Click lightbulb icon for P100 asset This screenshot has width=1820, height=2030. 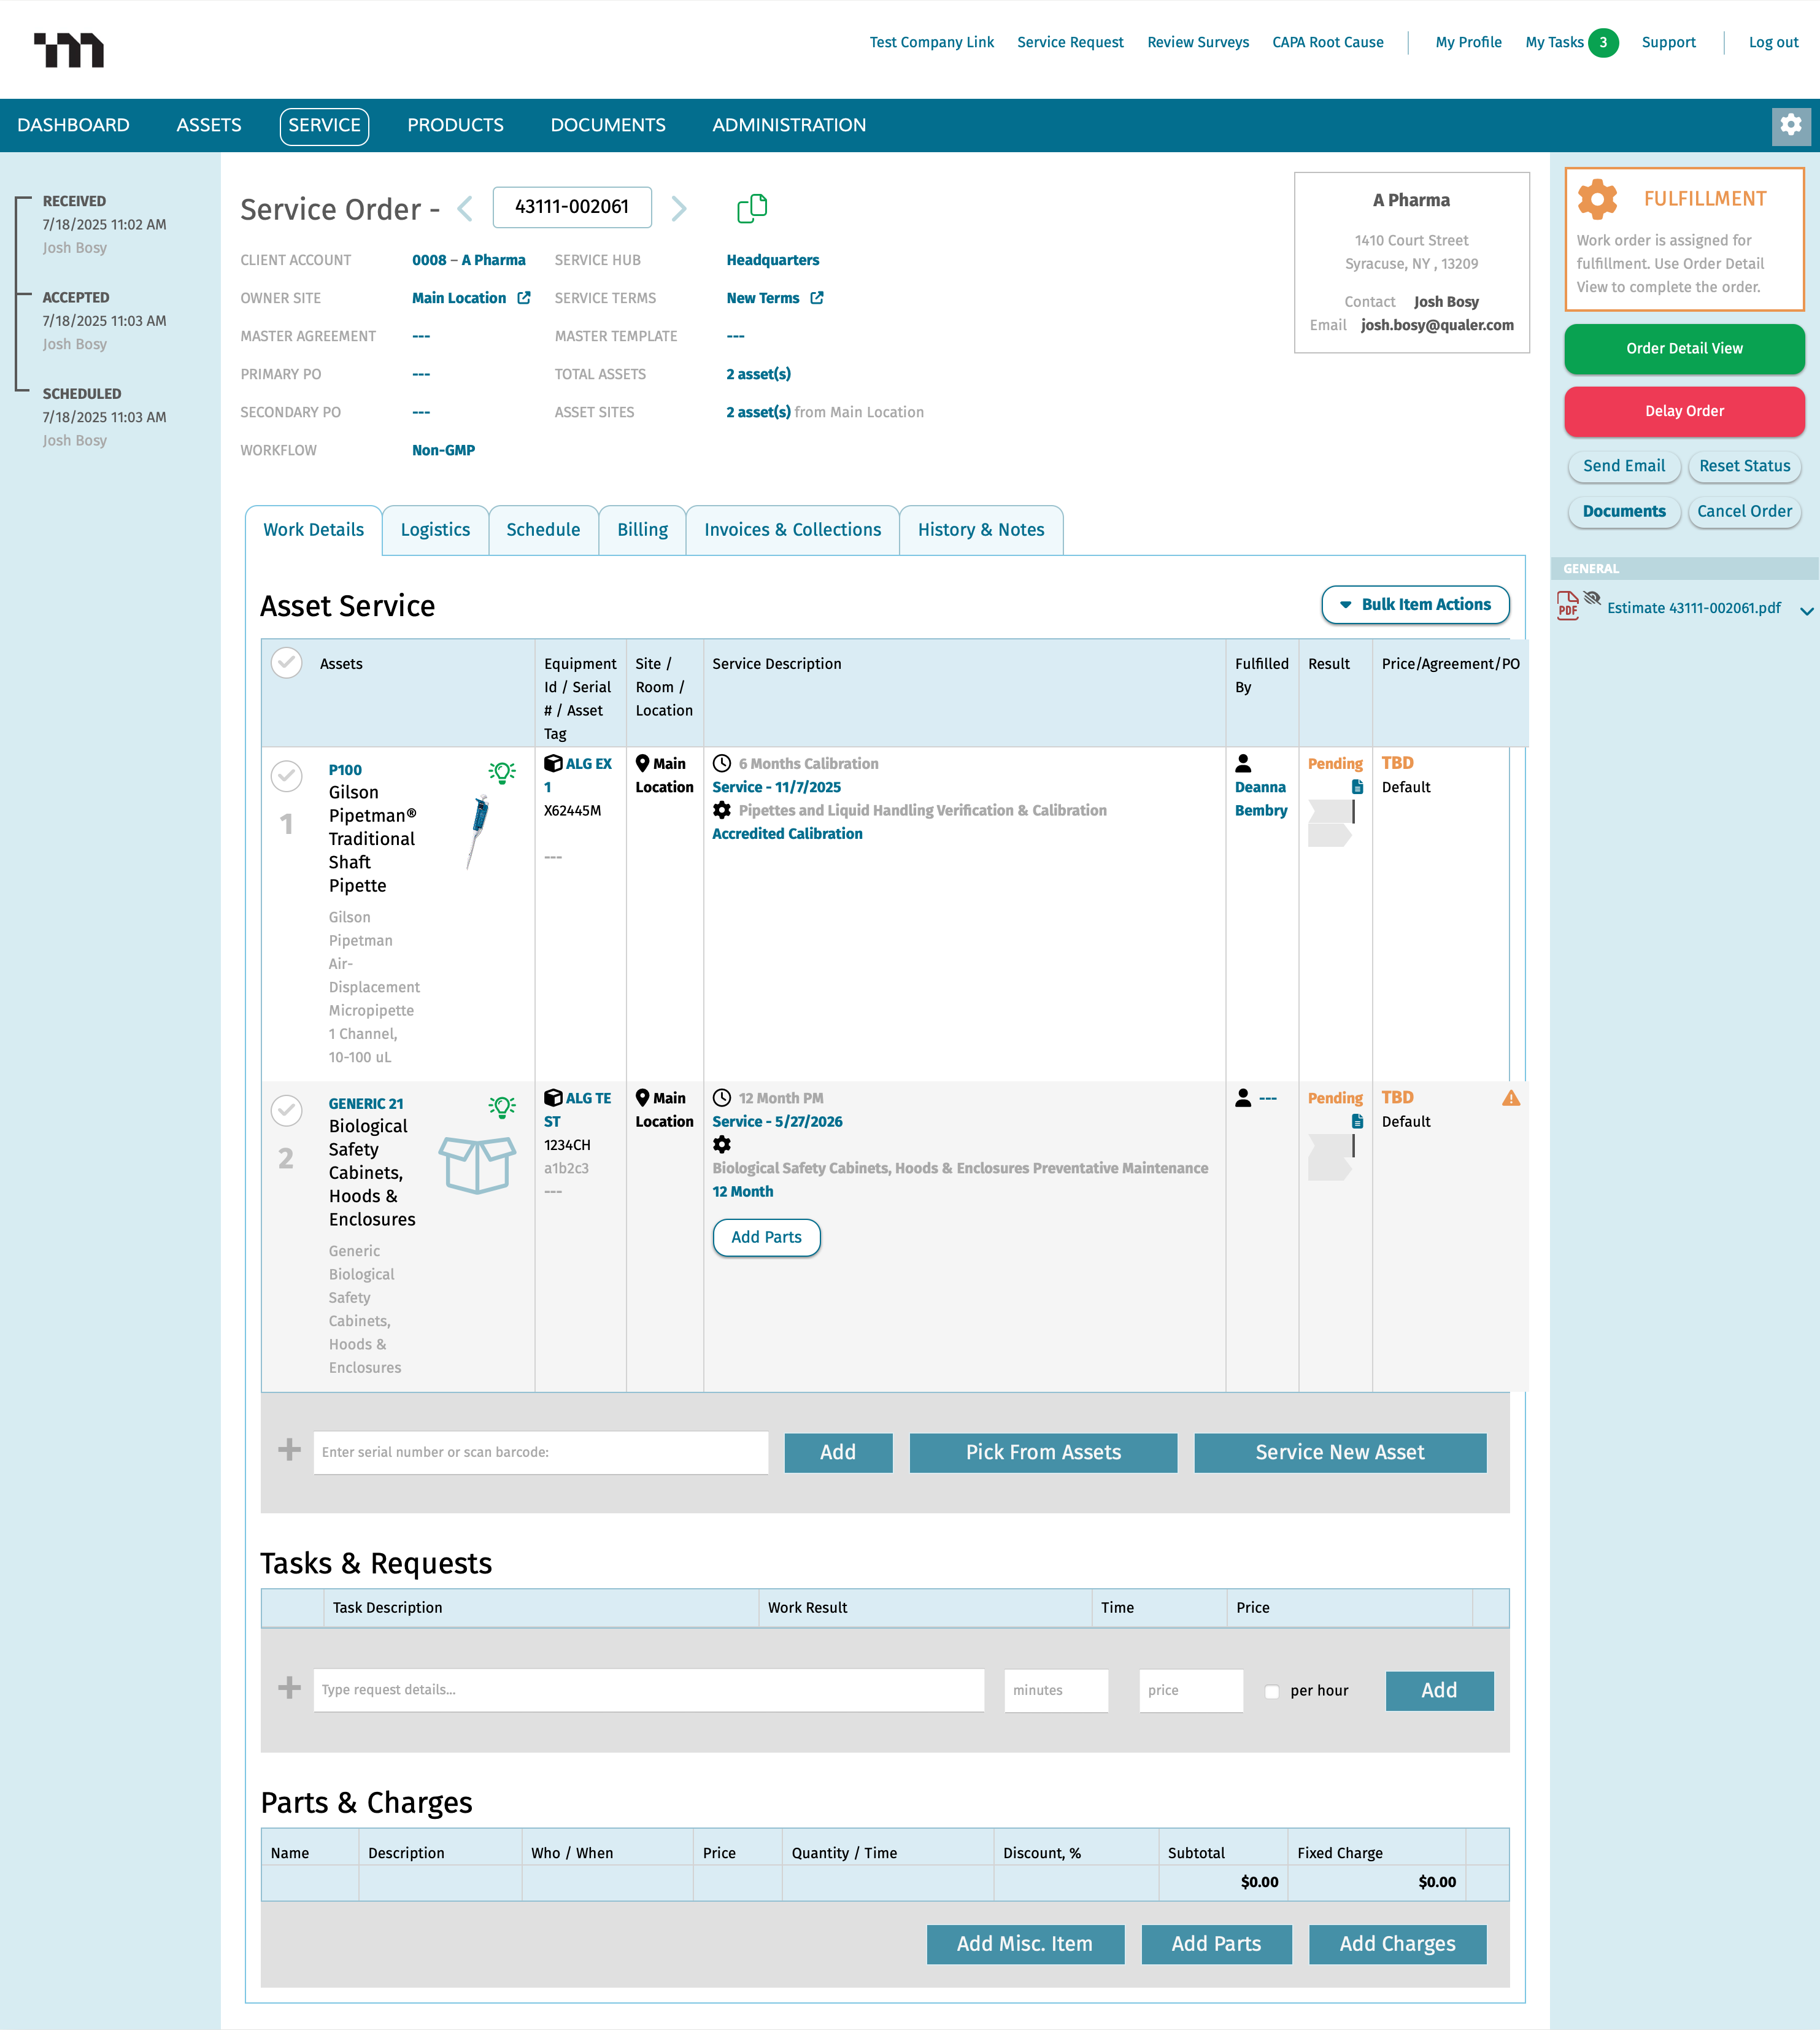click(502, 772)
